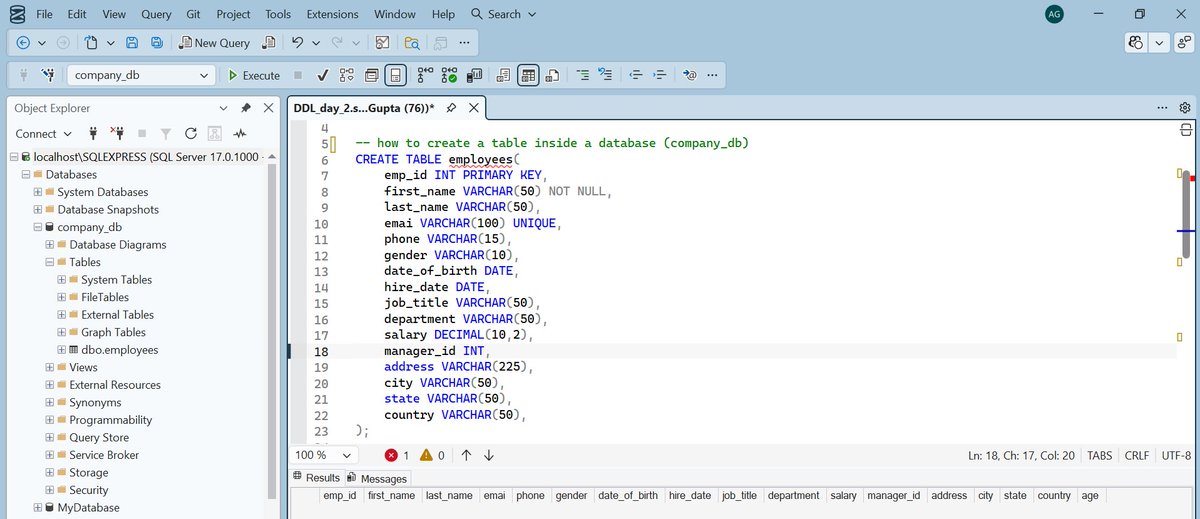This screenshot has height=519, width=1200.
Task: Click the Save file icon
Action: [x=132, y=43]
